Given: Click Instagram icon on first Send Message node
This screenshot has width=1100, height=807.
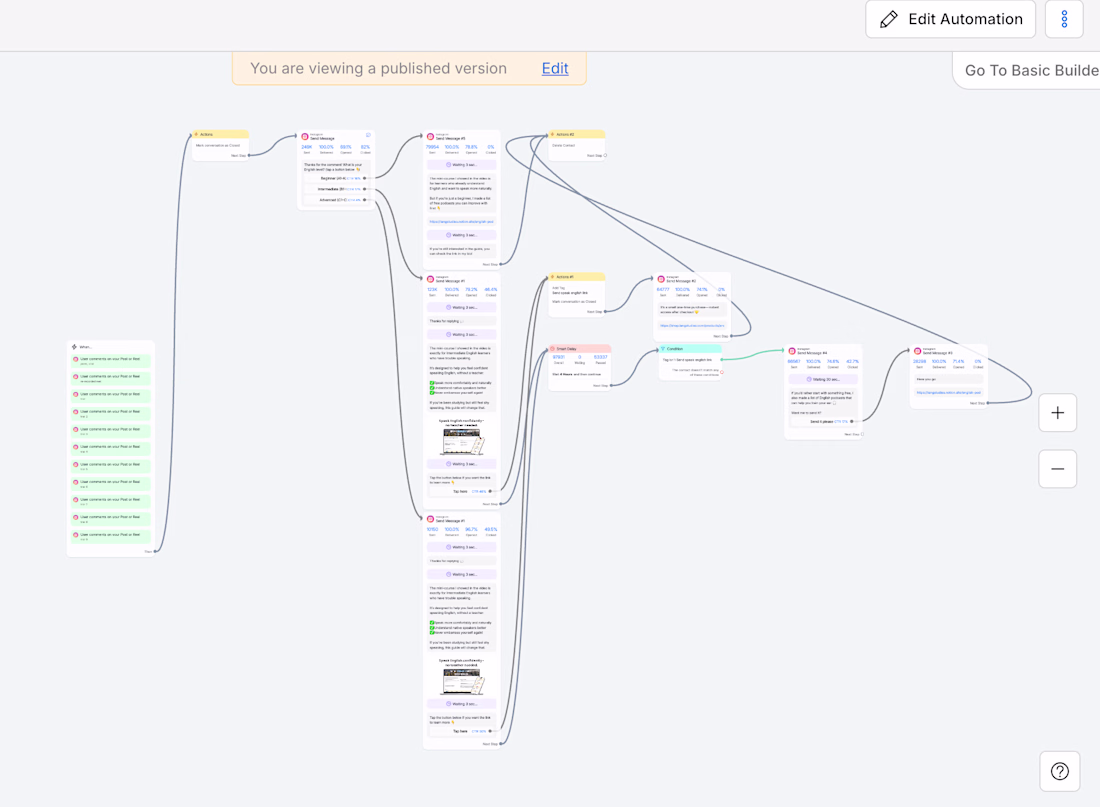Looking at the screenshot, I should click(304, 137).
